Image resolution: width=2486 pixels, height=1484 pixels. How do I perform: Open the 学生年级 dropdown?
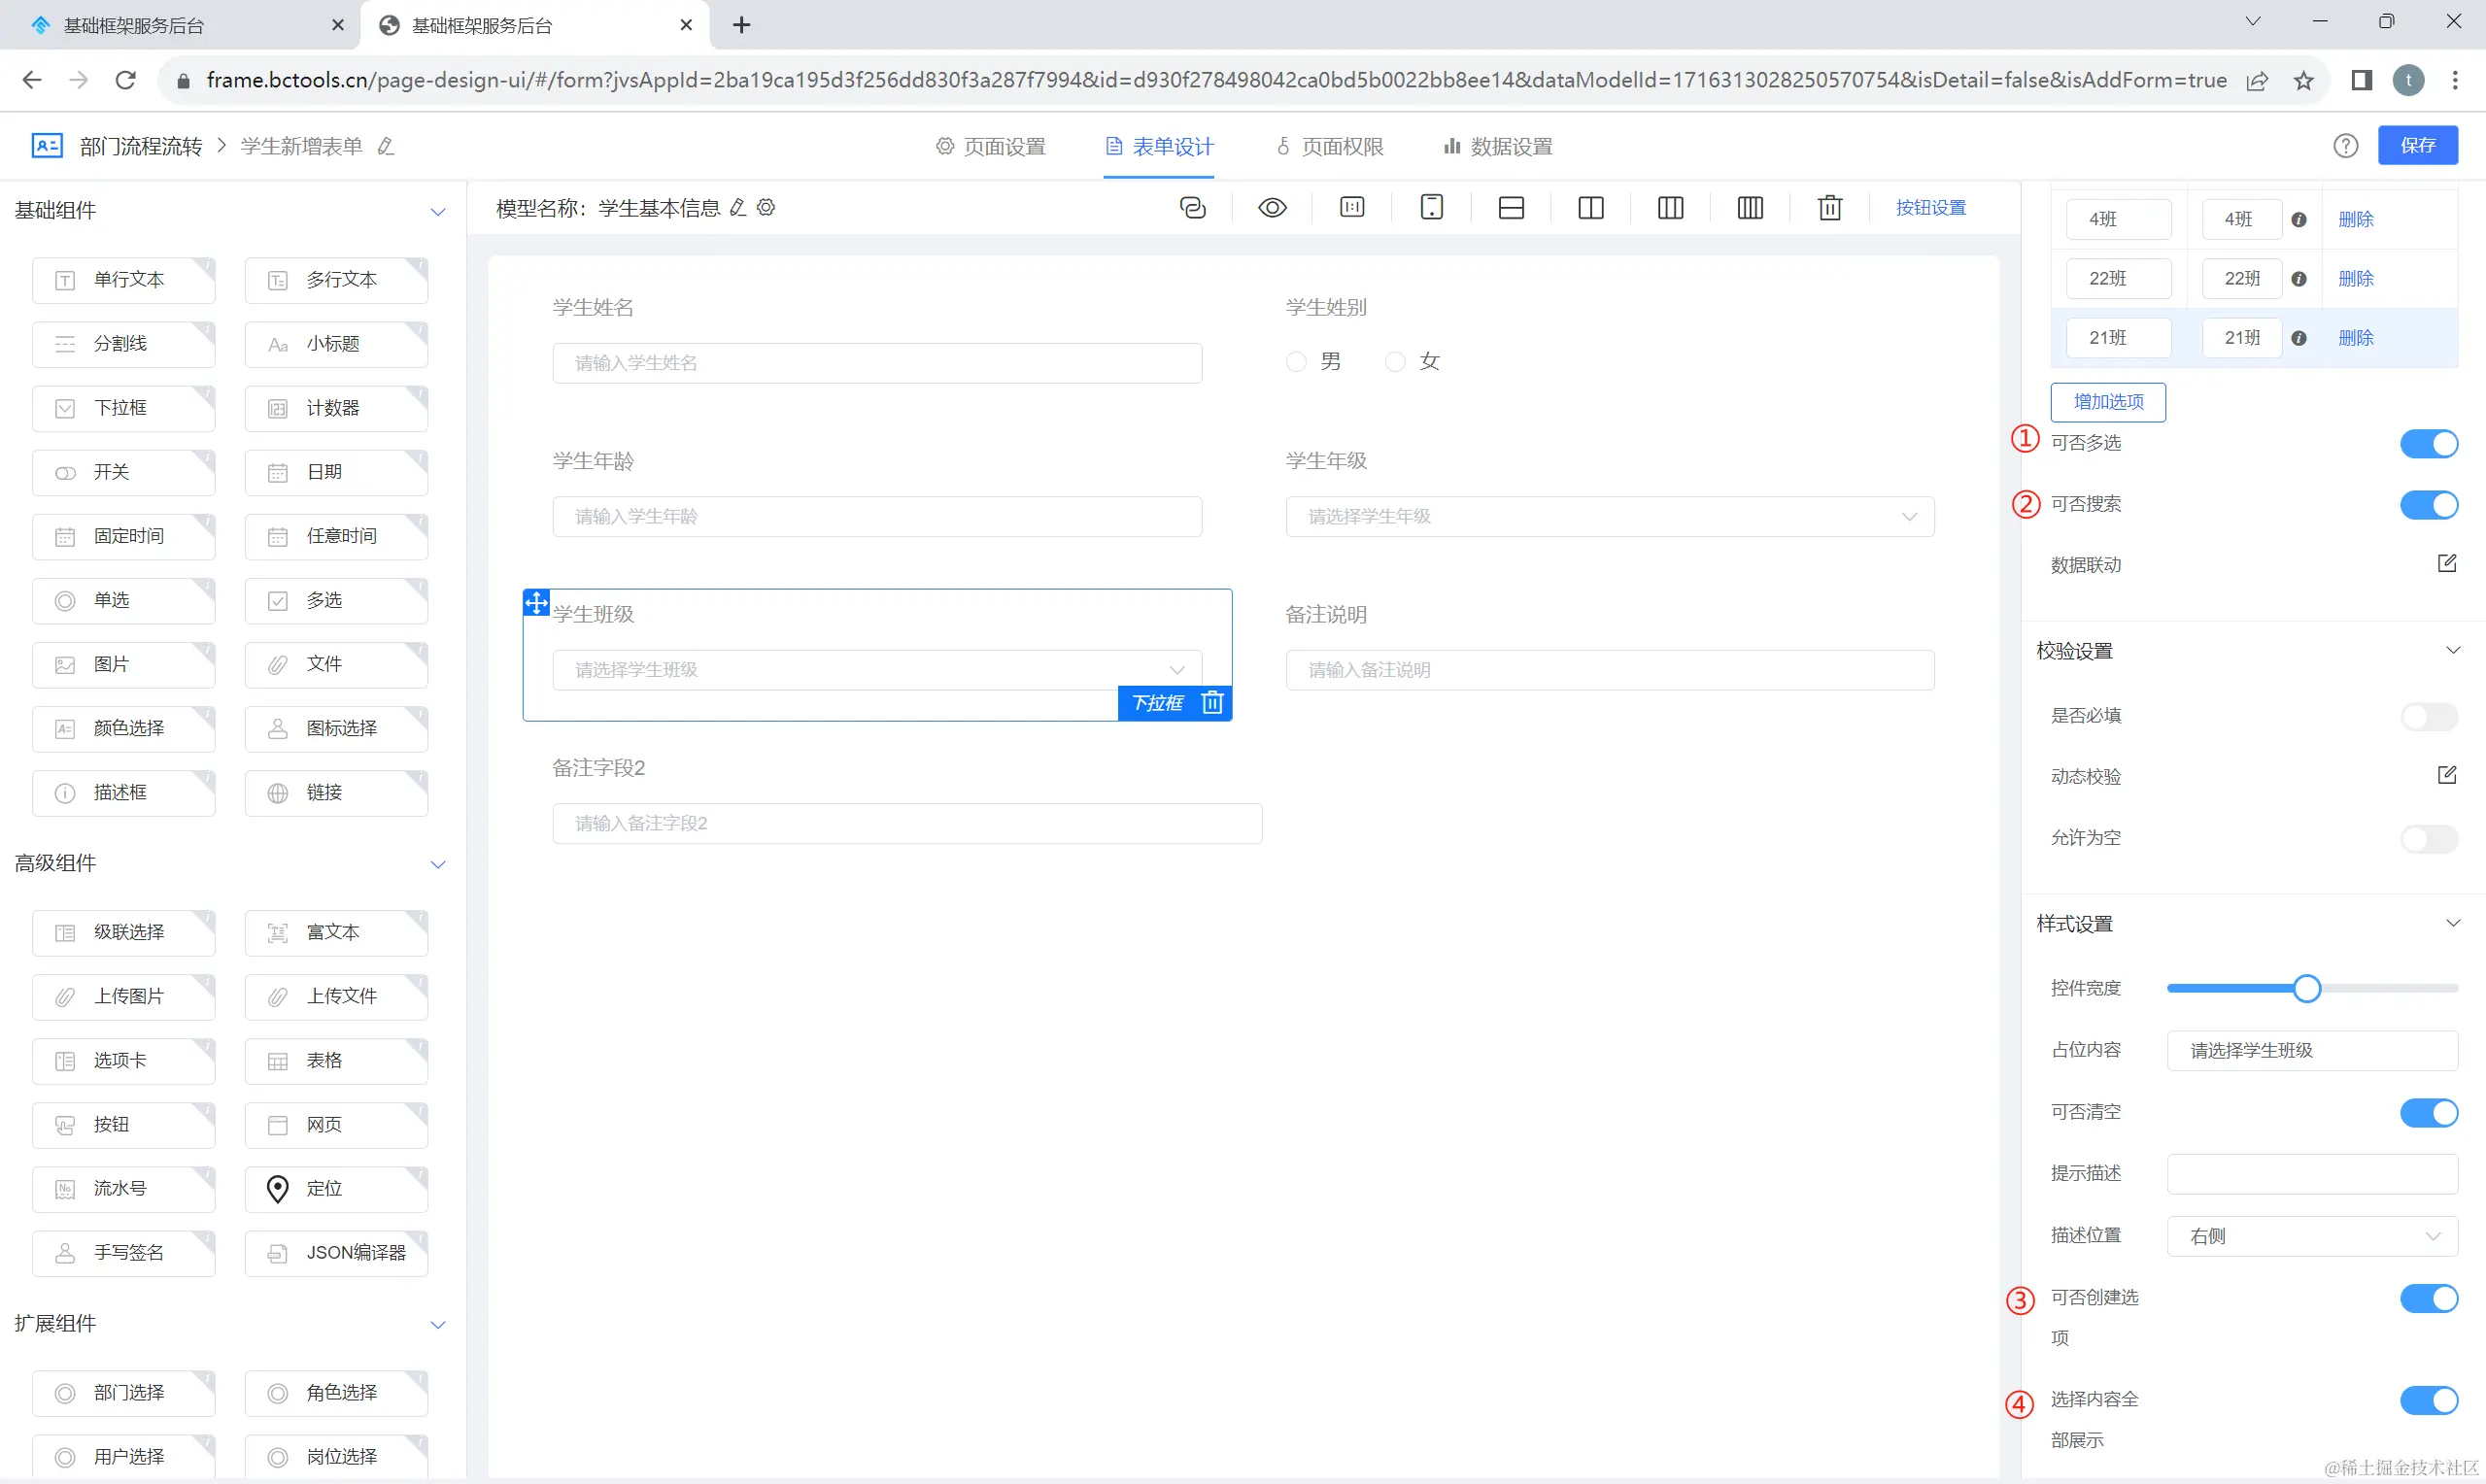(1609, 517)
